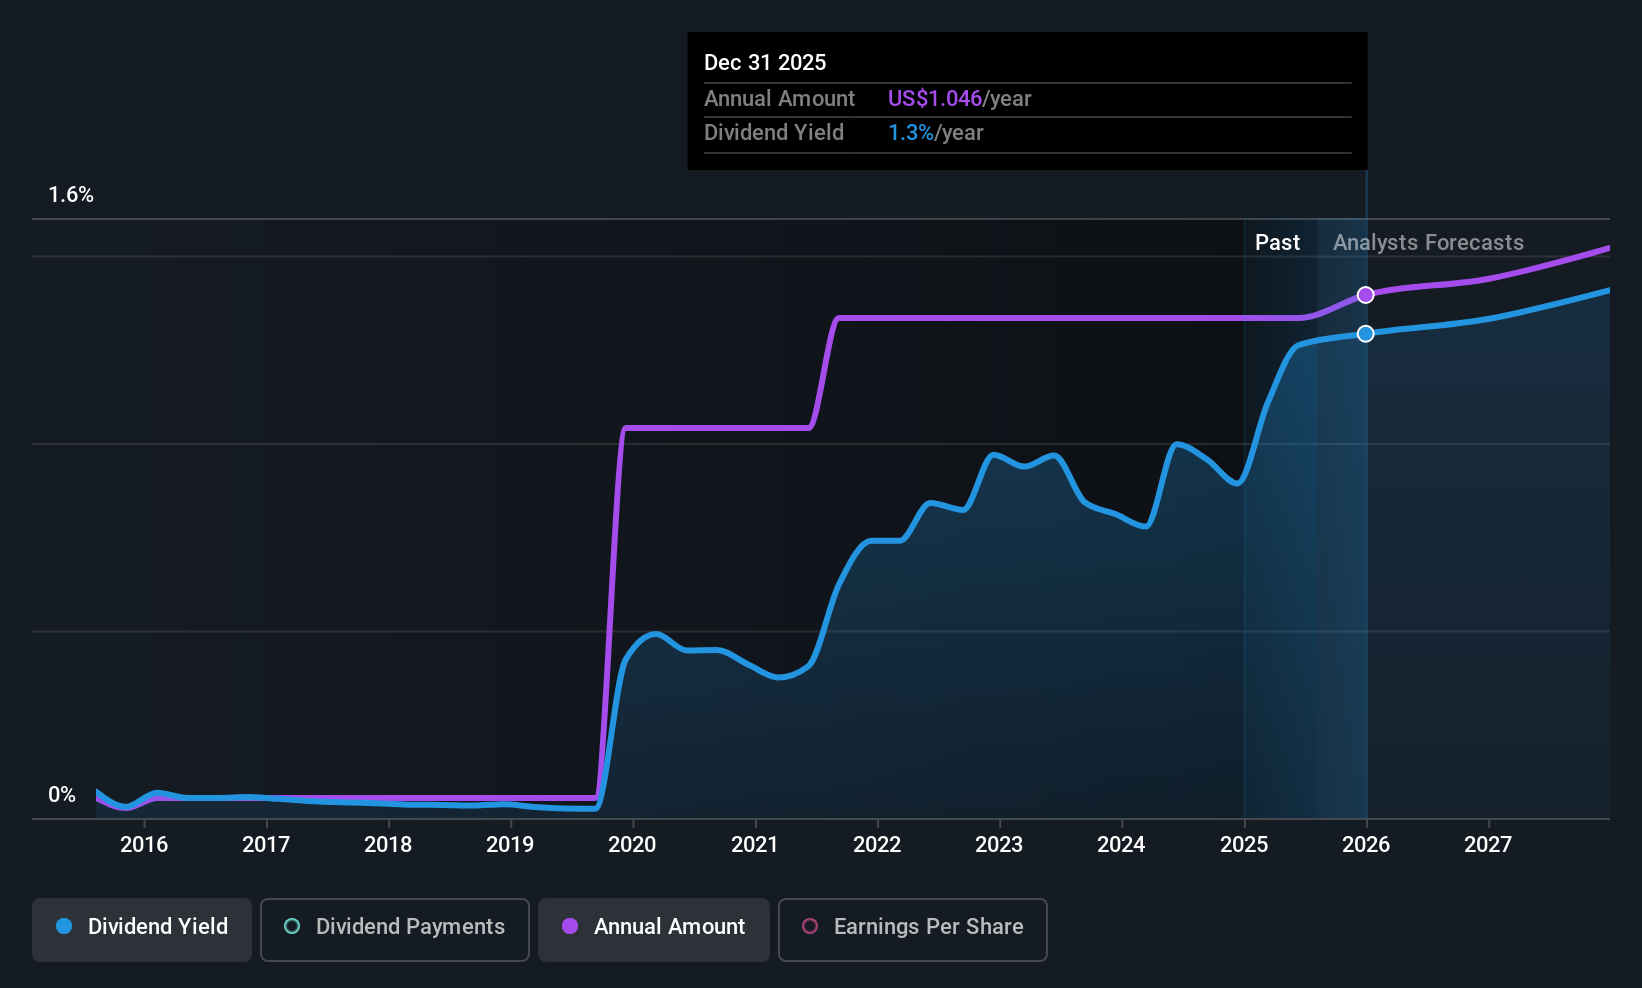Click the 2026 x-axis label
This screenshot has height=988, width=1642.
pos(1366,844)
